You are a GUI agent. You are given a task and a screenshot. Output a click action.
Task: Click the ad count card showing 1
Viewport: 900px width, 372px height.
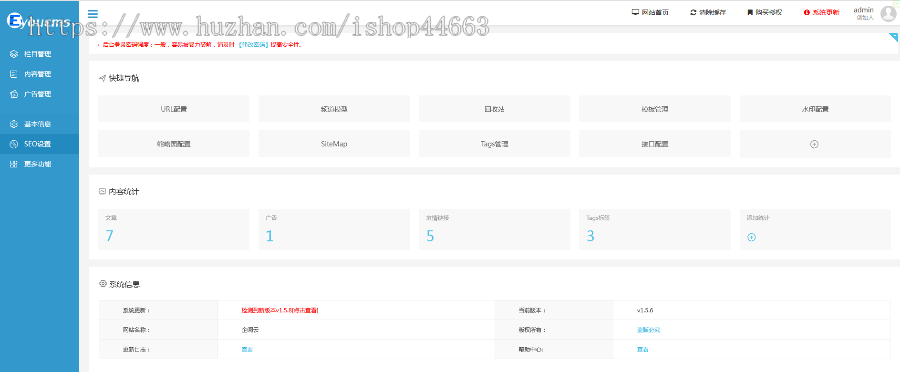click(334, 229)
